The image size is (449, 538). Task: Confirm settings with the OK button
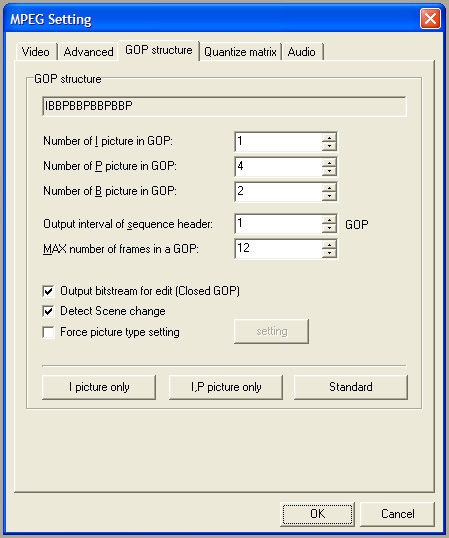[x=317, y=514]
